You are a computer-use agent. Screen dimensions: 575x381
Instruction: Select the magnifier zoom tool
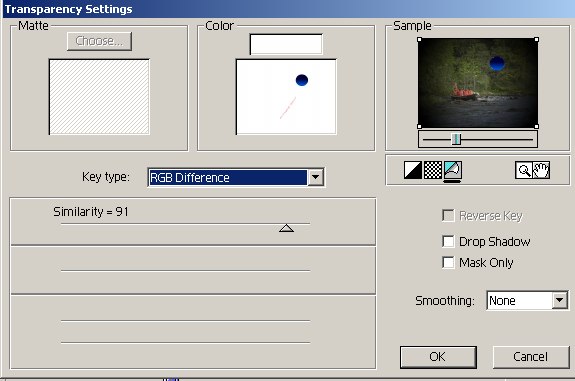(x=524, y=170)
